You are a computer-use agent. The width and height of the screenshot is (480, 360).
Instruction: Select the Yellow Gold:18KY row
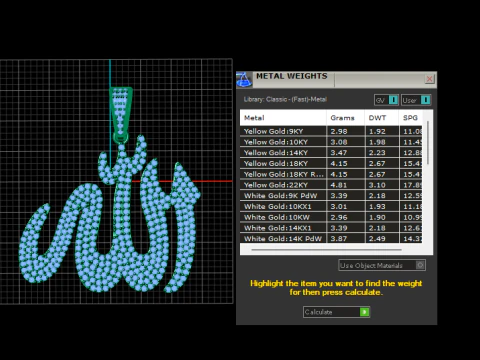coord(331,163)
